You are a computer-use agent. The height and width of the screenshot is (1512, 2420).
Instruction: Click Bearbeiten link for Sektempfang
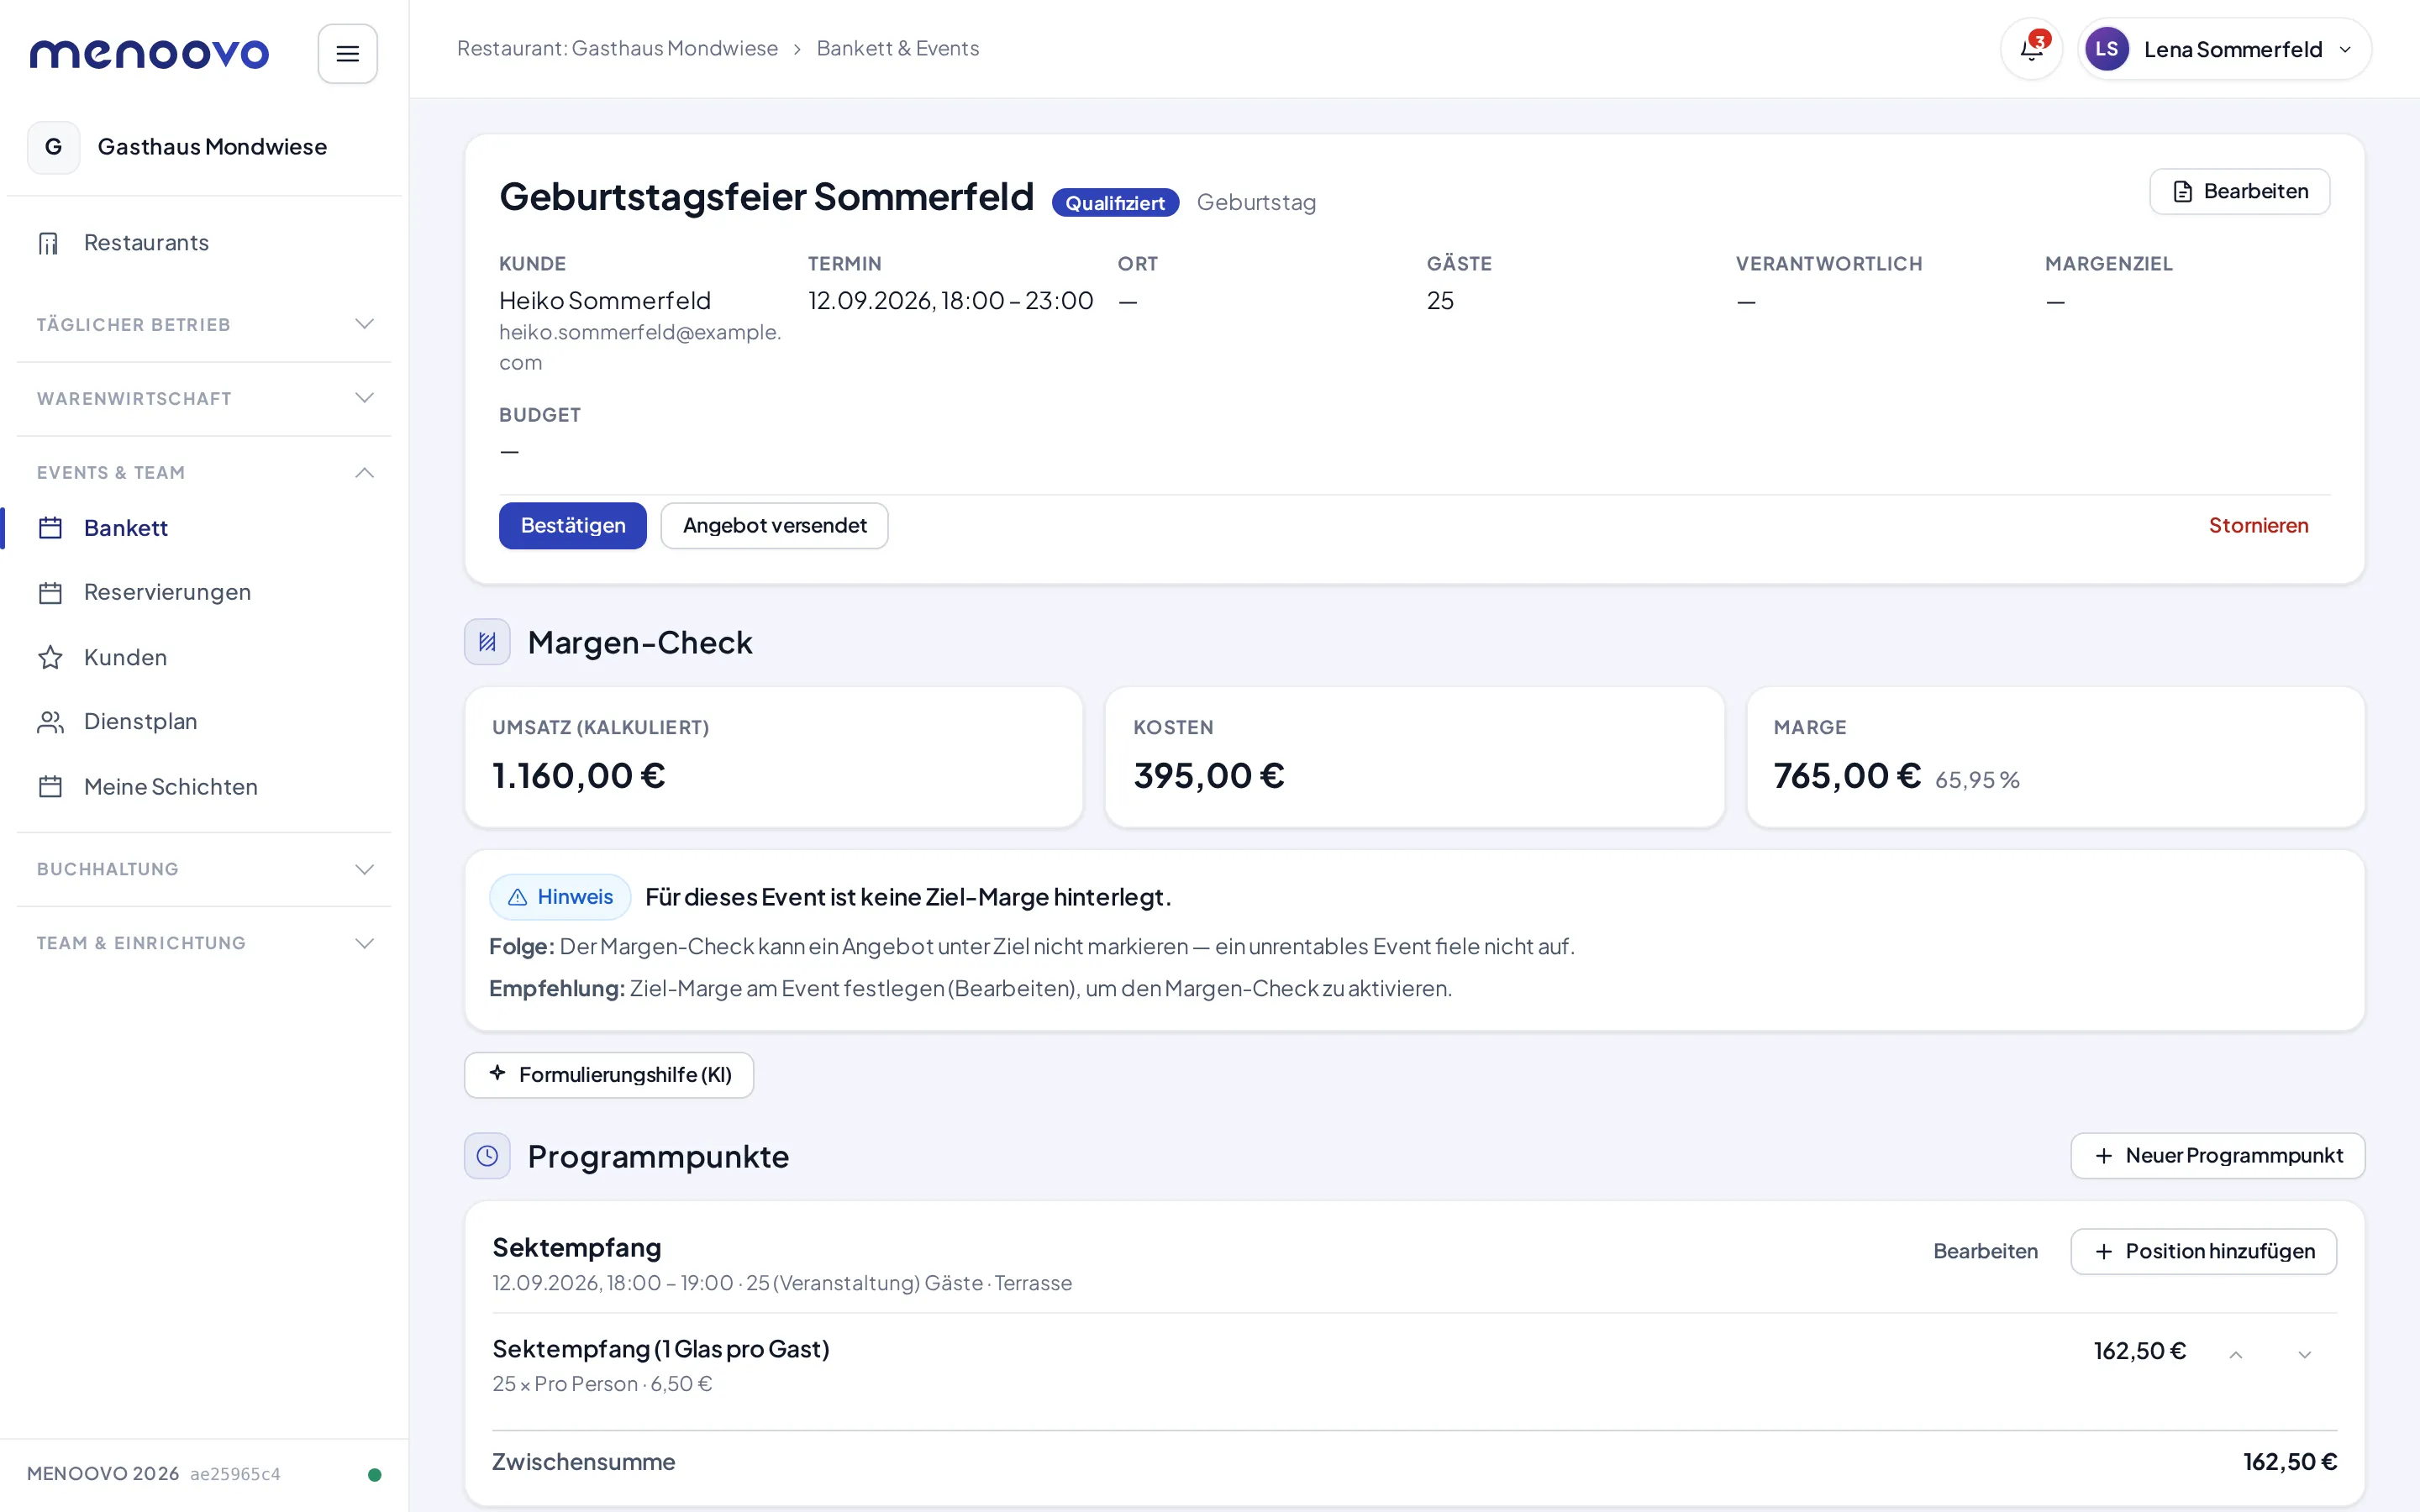pos(1985,1252)
